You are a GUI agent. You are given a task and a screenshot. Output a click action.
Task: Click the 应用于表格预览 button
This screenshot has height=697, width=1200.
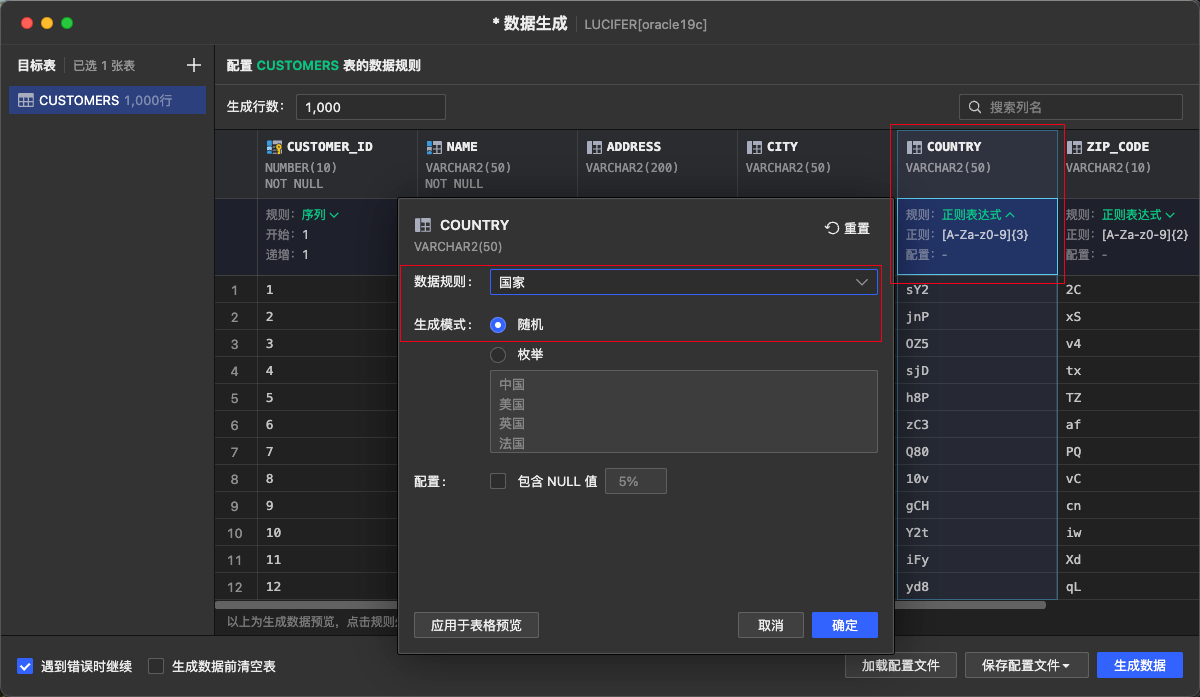pyautogui.click(x=476, y=624)
